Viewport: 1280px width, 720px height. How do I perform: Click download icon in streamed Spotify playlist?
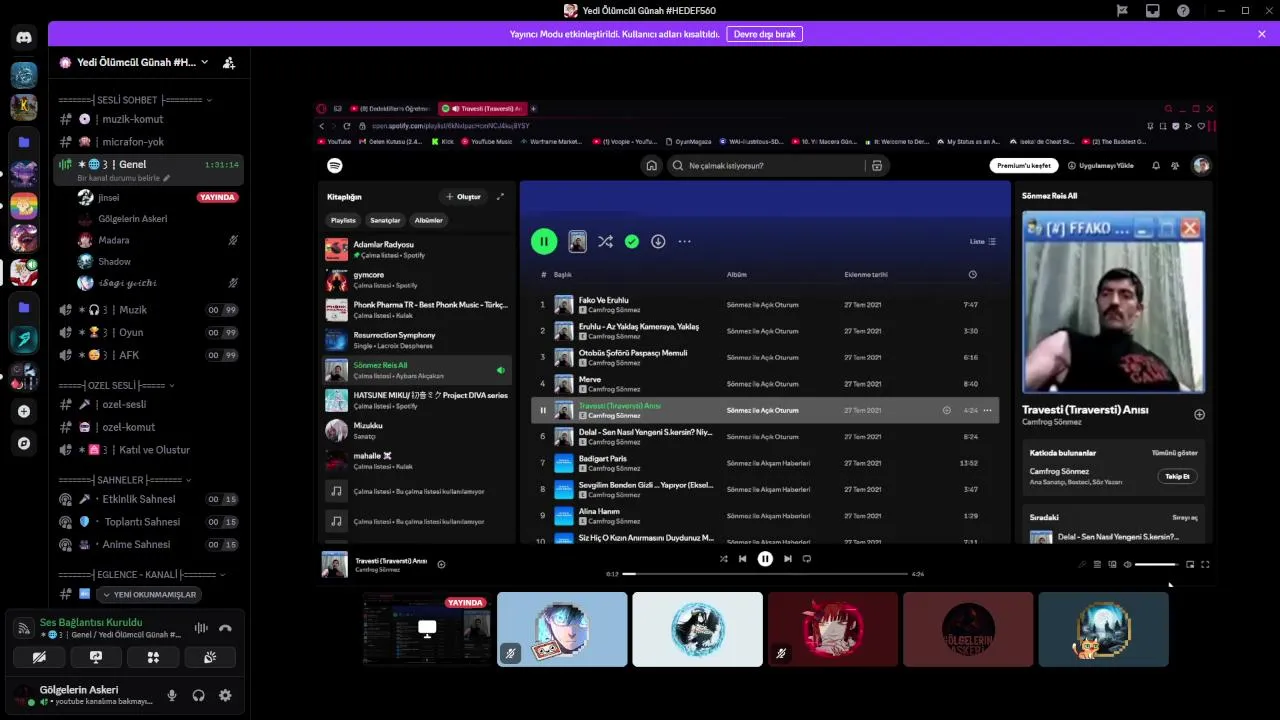658,241
